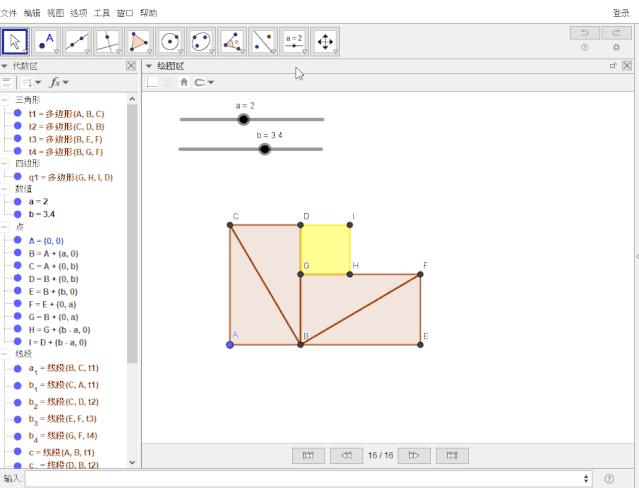639x488 pixels.
Task: Toggle algebra view auxiliary objects icon
Action: pos(7,82)
